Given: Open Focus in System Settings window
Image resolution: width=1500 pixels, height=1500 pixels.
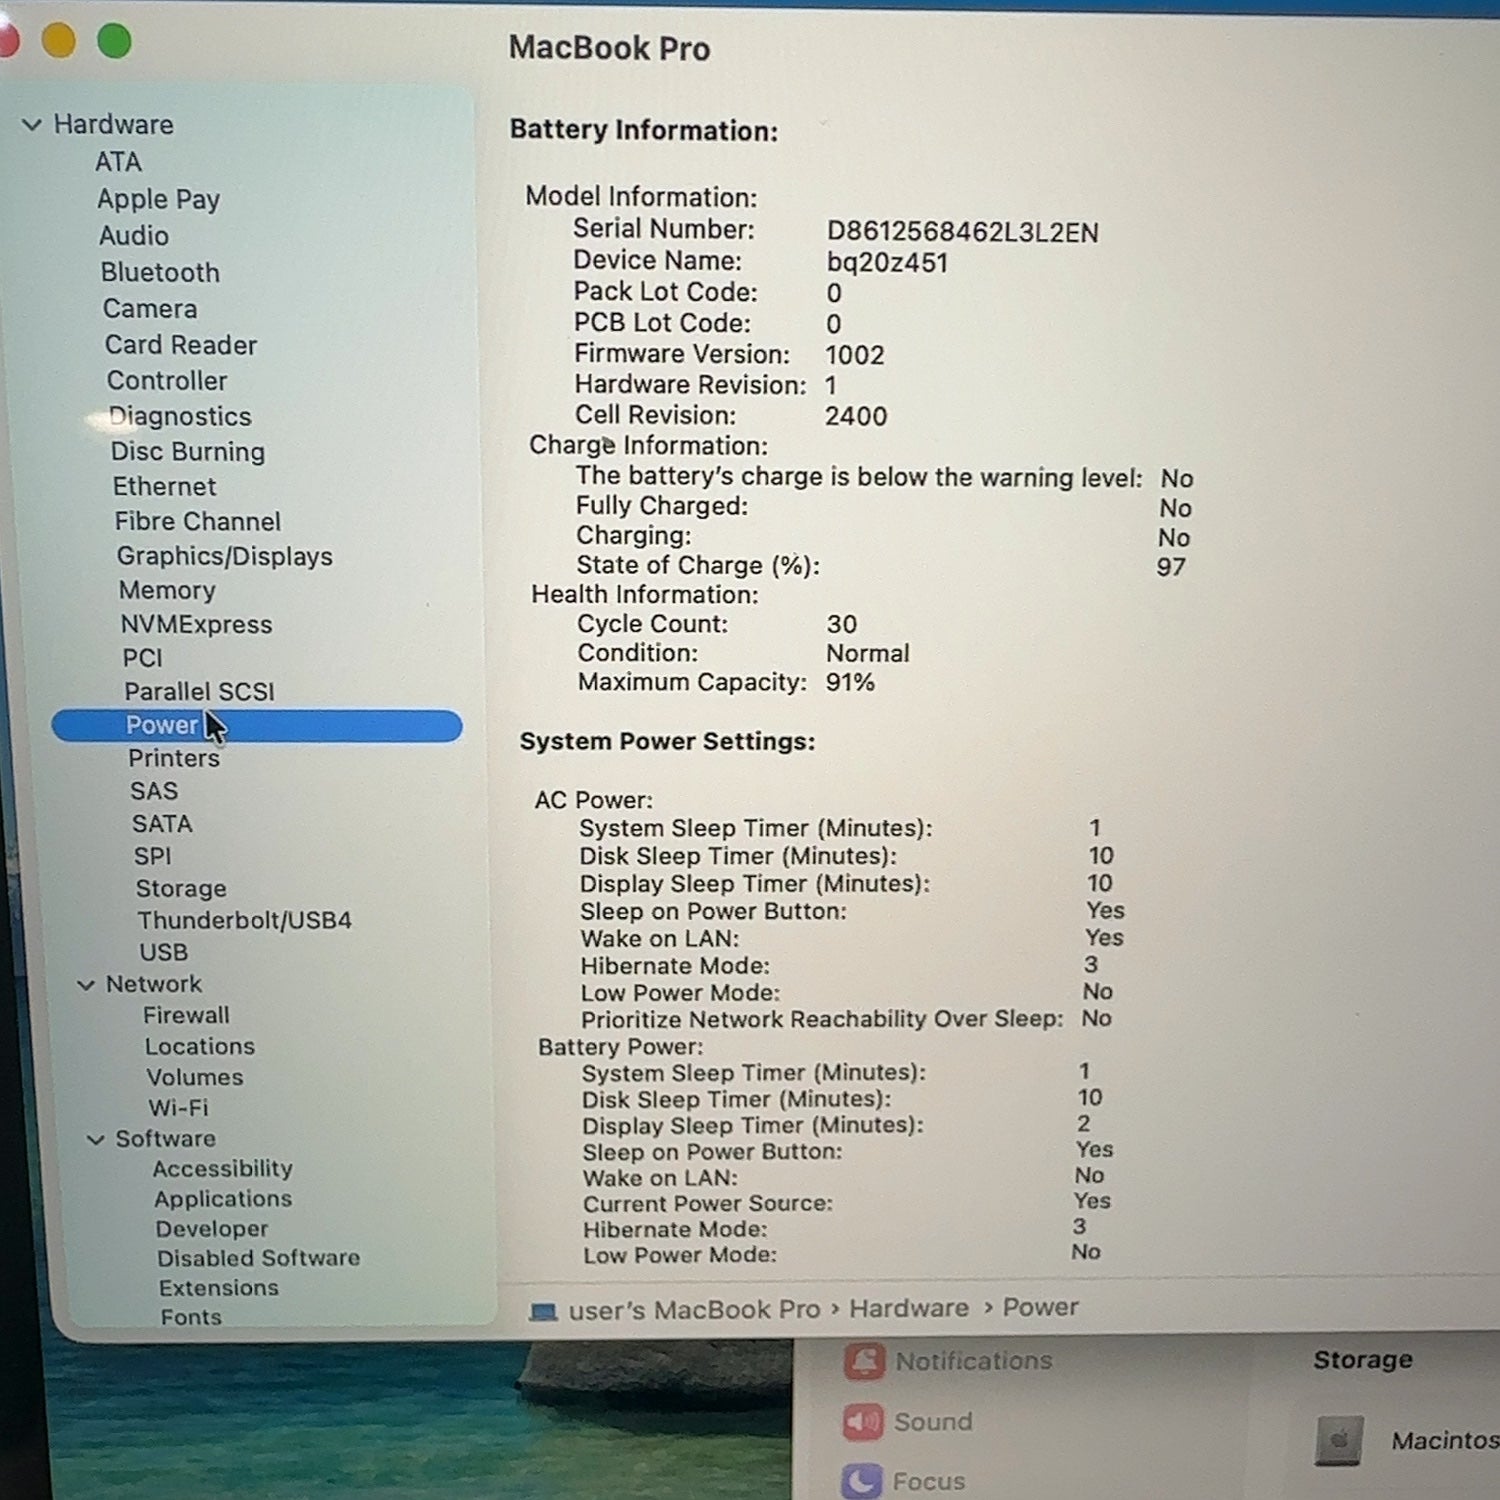Looking at the screenshot, I should coord(929,1481).
